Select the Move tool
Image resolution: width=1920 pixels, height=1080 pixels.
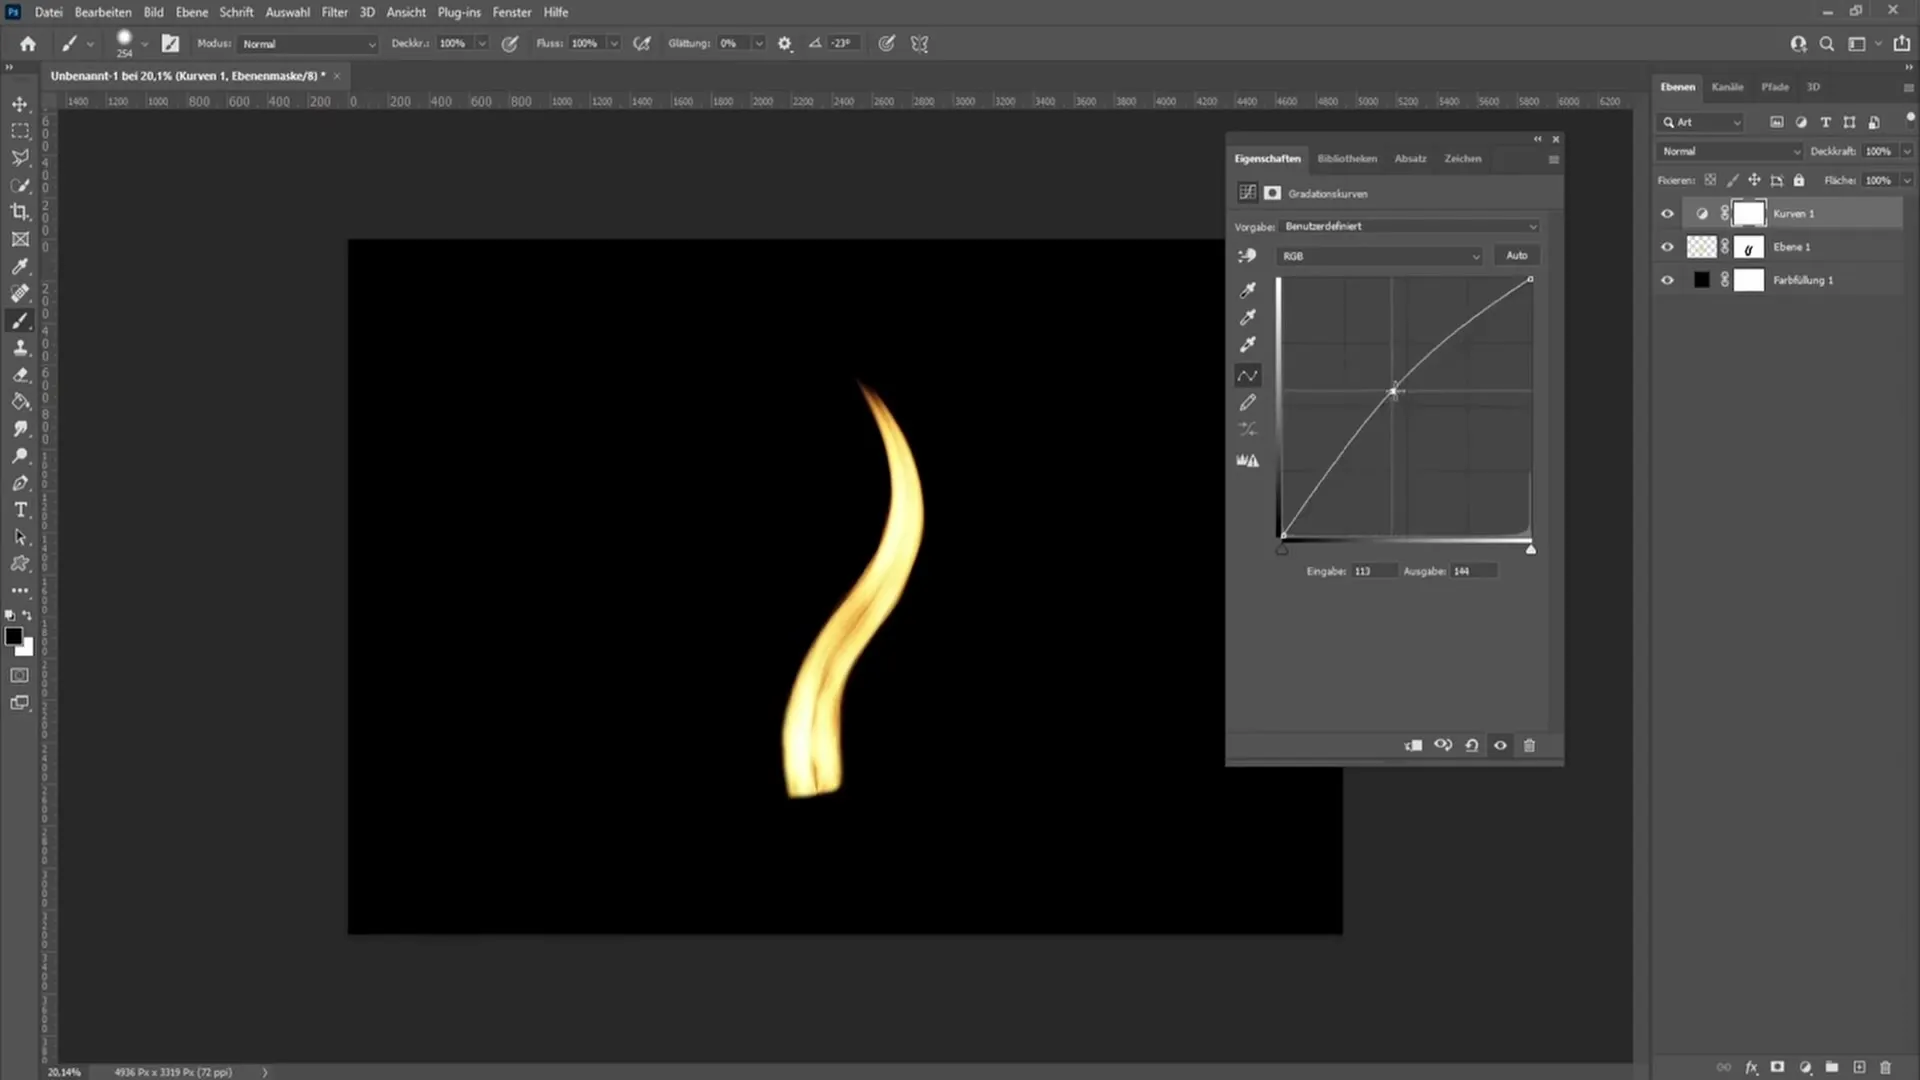click(x=20, y=104)
